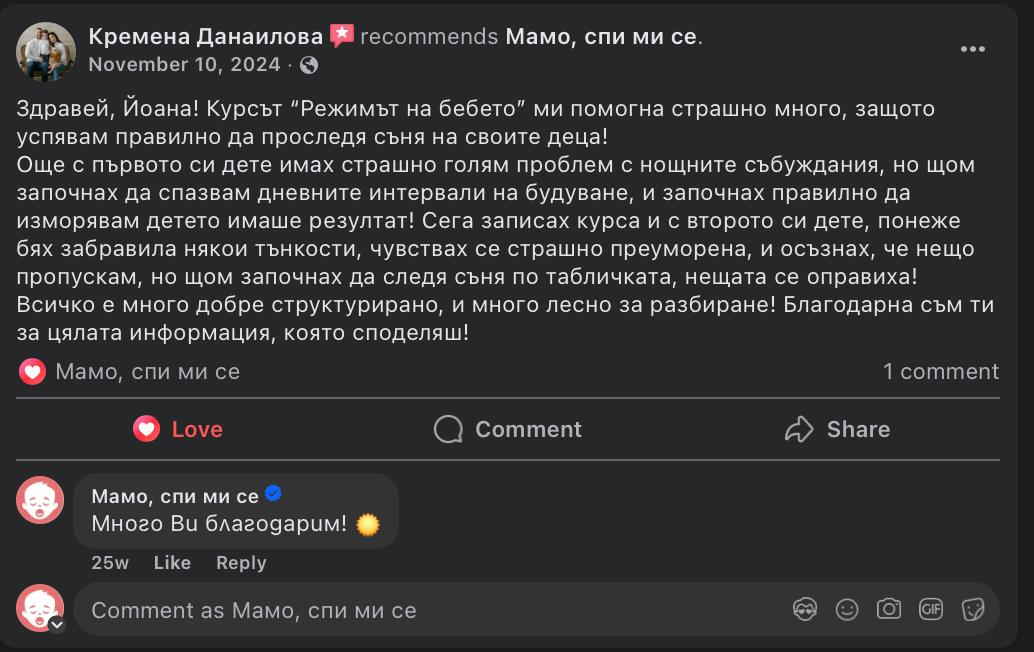Viewport: 1034px width, 652px height.
Task: Open the comment's 25w timestamp
Action: (110, 563)
